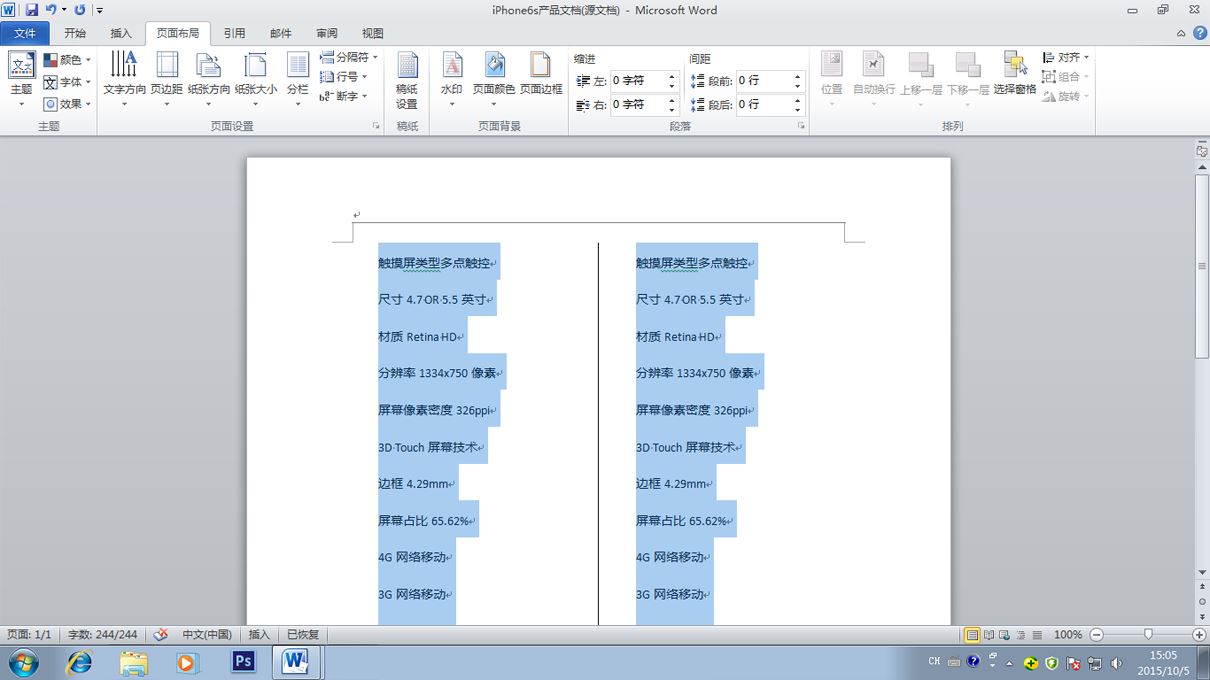The height and width of the screenshot is (680, 1210).
Task: Click the Save icon in quick access toolbar
Action: (31, 10)
